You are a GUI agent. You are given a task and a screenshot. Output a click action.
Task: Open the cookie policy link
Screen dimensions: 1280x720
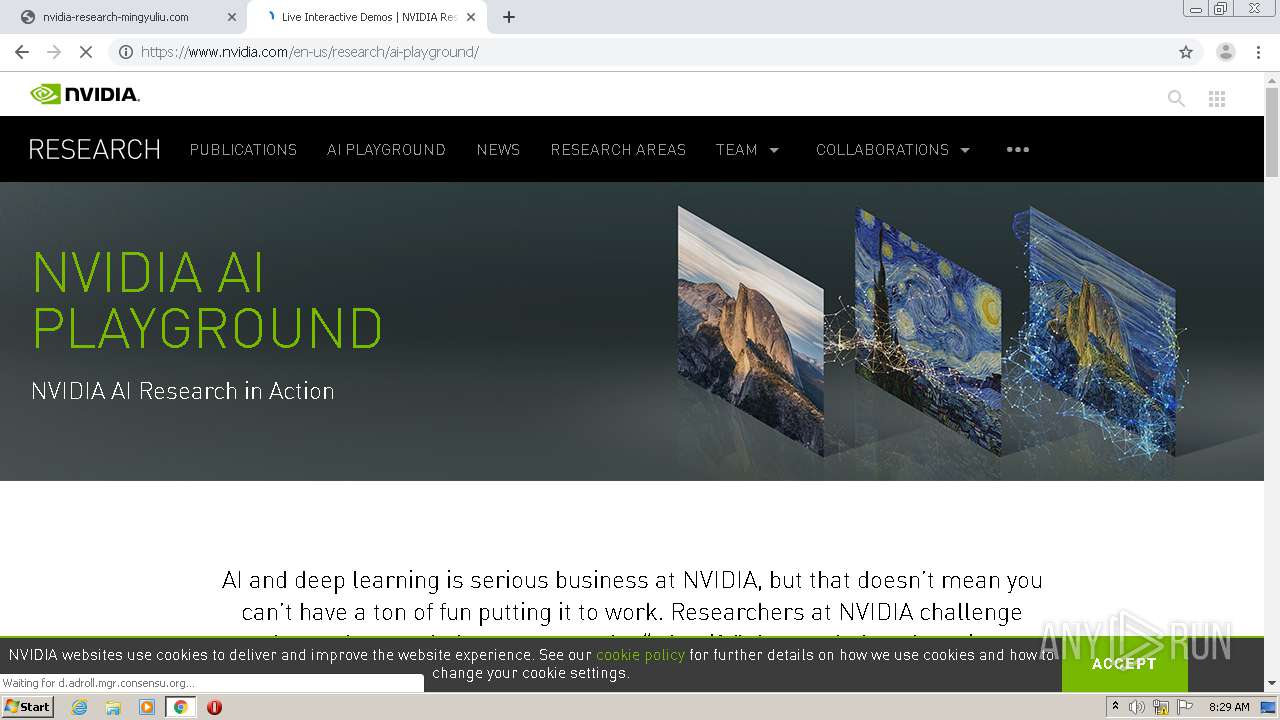click(640, 655)
